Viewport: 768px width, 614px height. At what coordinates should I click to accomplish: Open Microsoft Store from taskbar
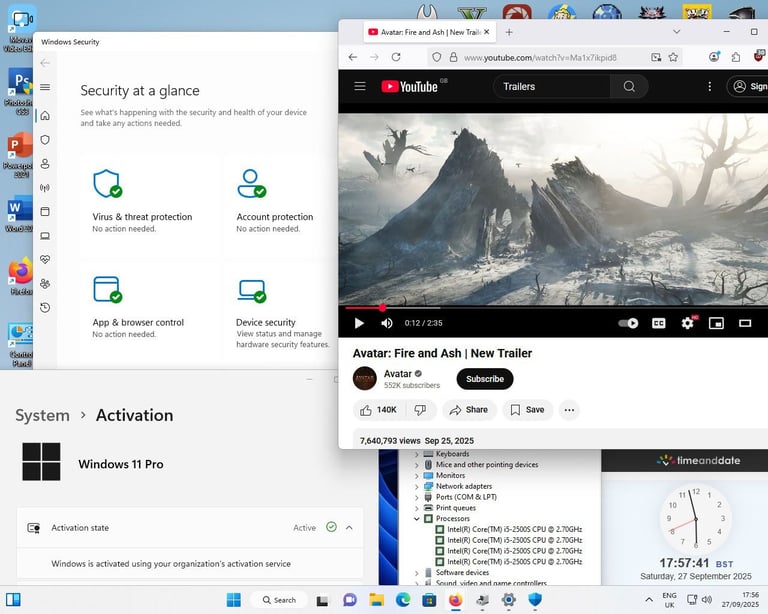click(x=429, y=600)
